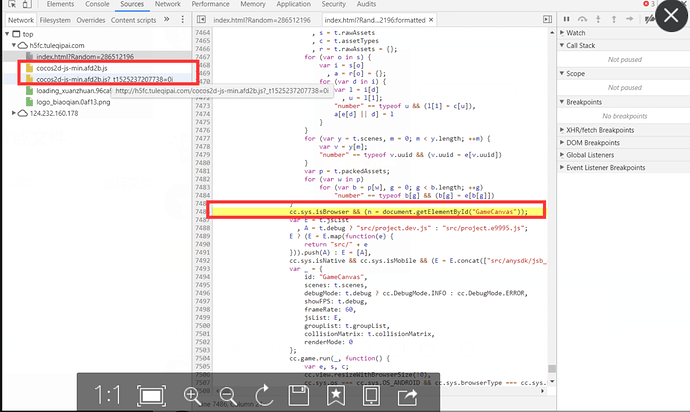
Task: Toggle the device toolbar icon
Action: point(27,4)
